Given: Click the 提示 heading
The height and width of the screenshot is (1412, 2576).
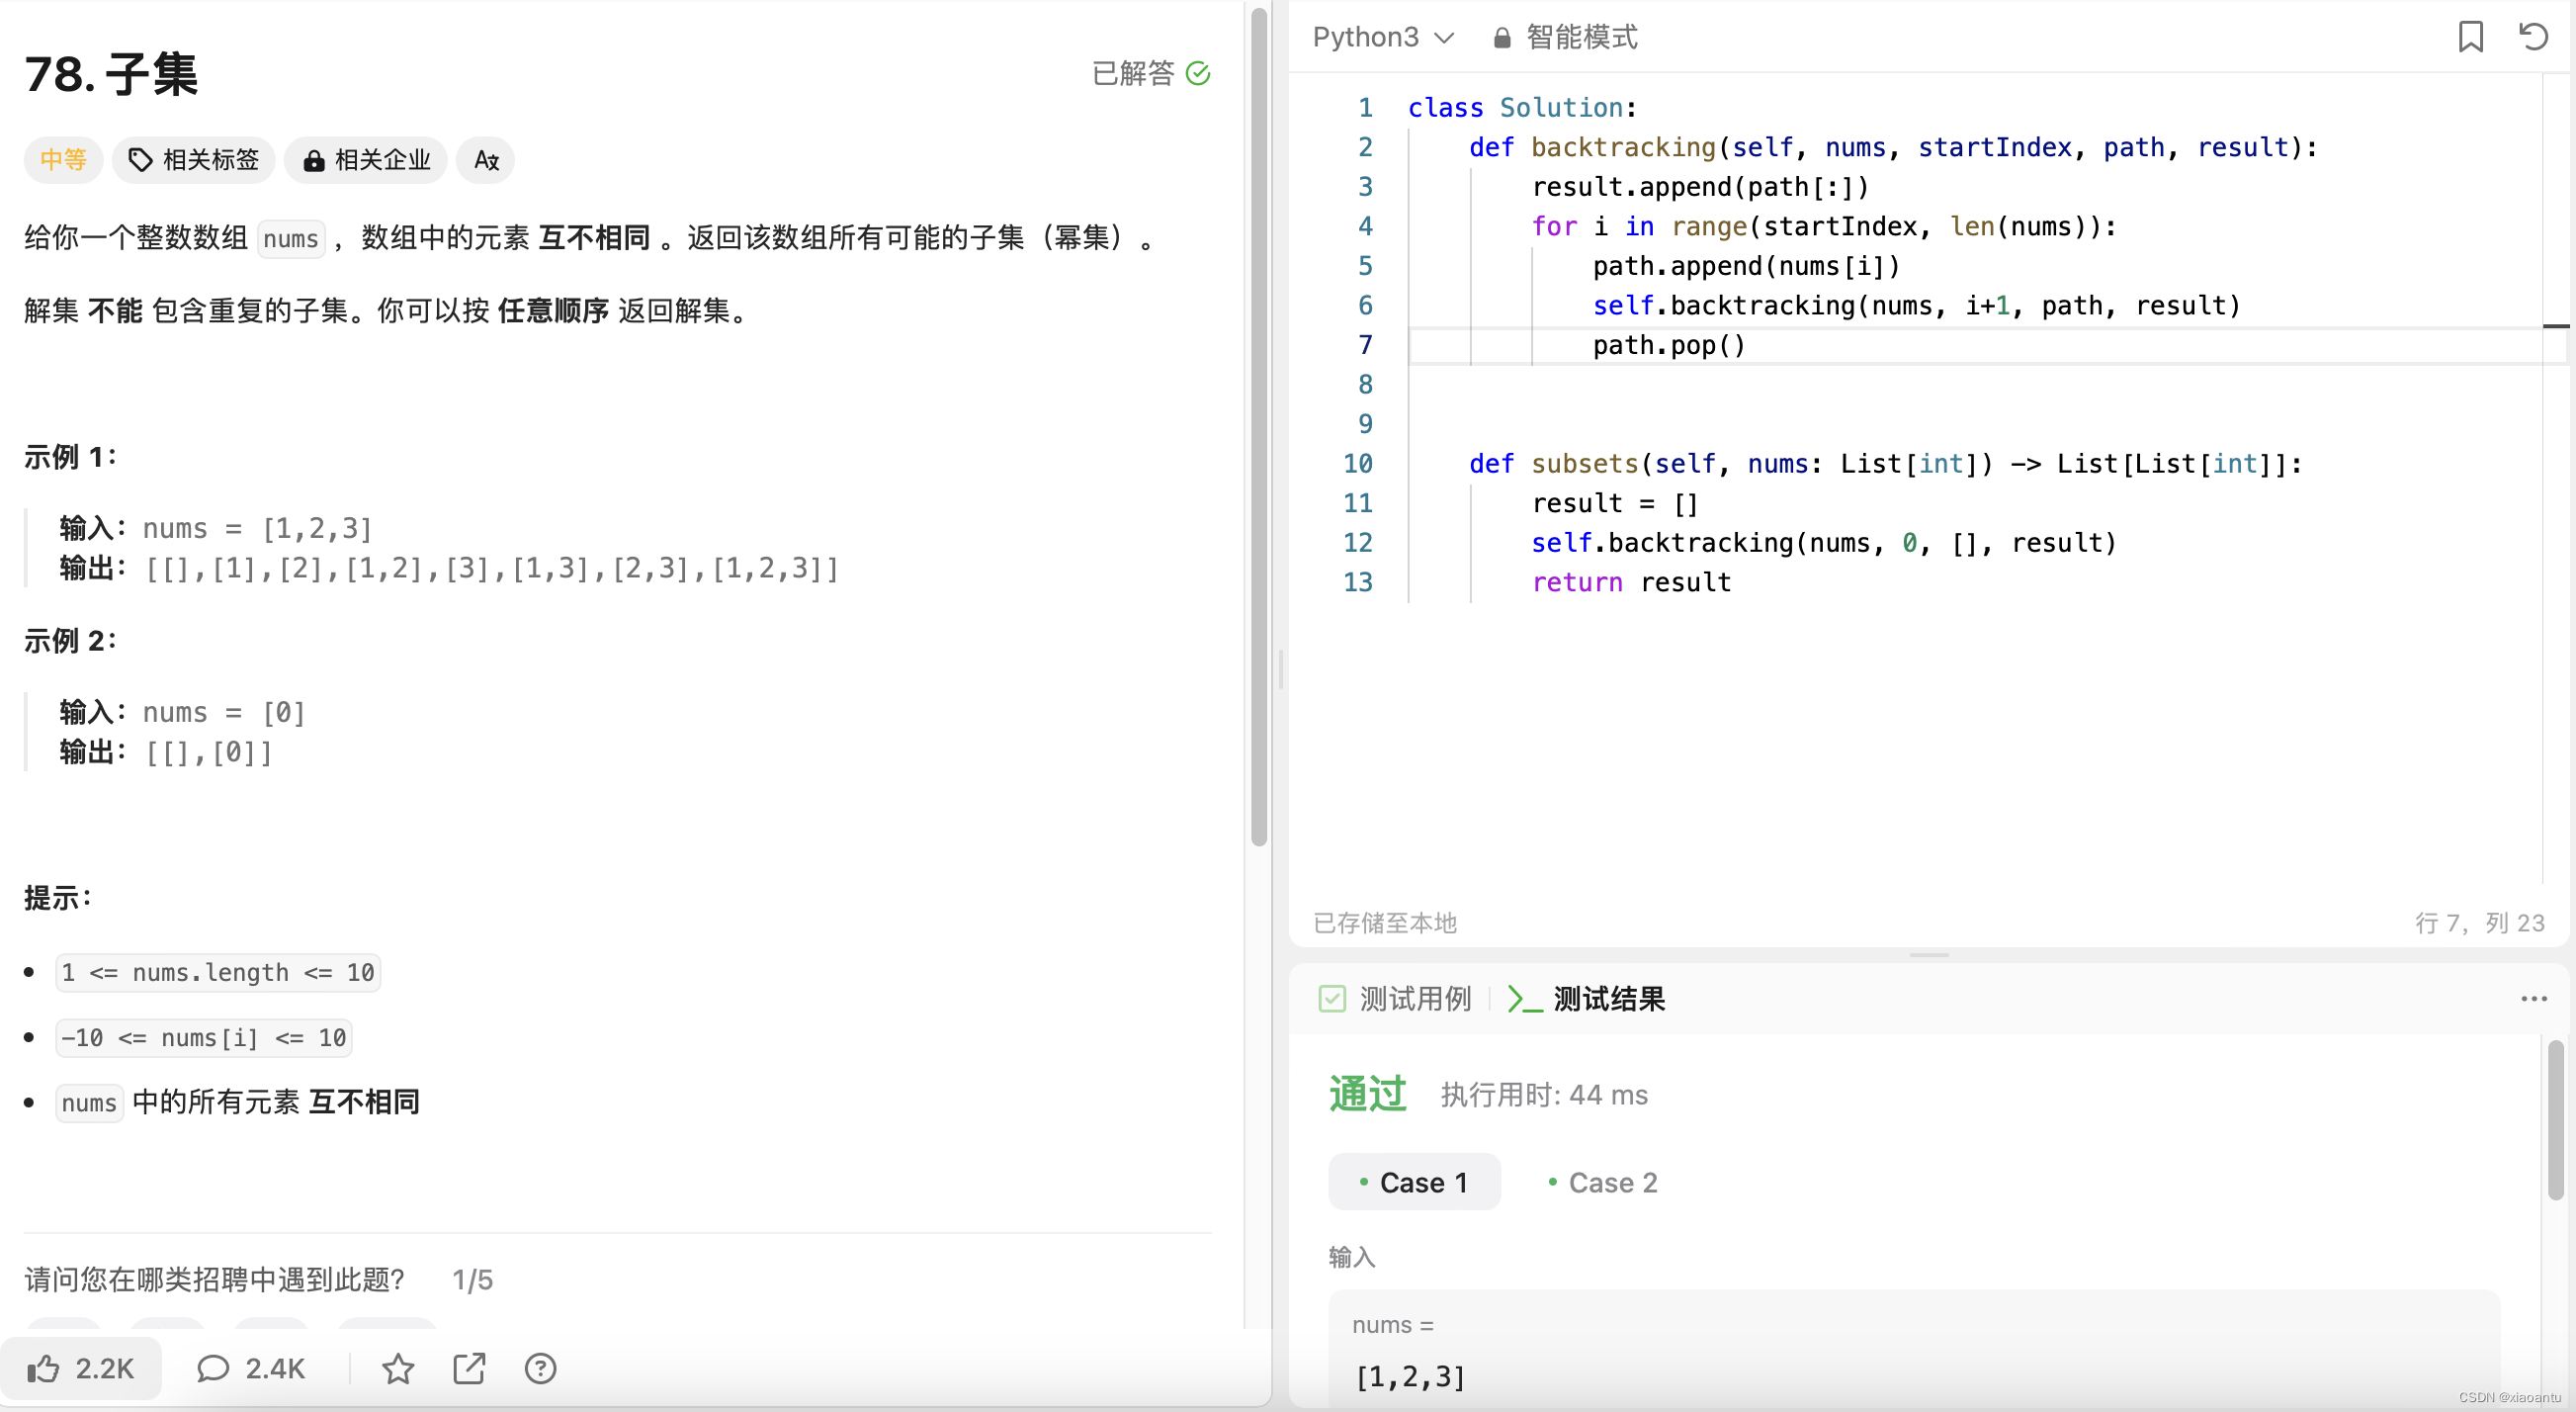Looking at the screenshot, I should (58, 897).
